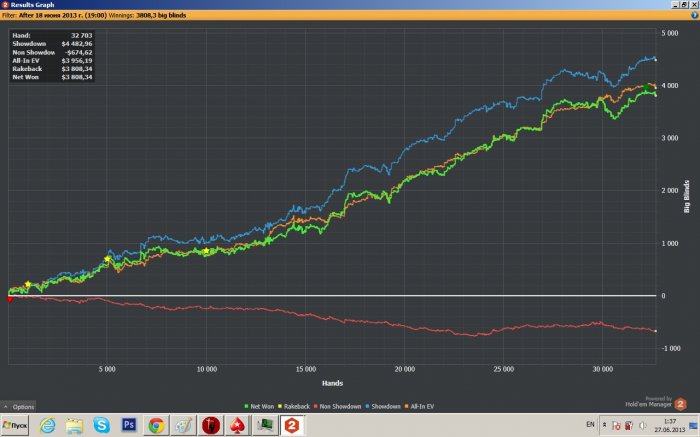
Task: Open Internet Explorer from the taskbar
Action: [47, 425]
